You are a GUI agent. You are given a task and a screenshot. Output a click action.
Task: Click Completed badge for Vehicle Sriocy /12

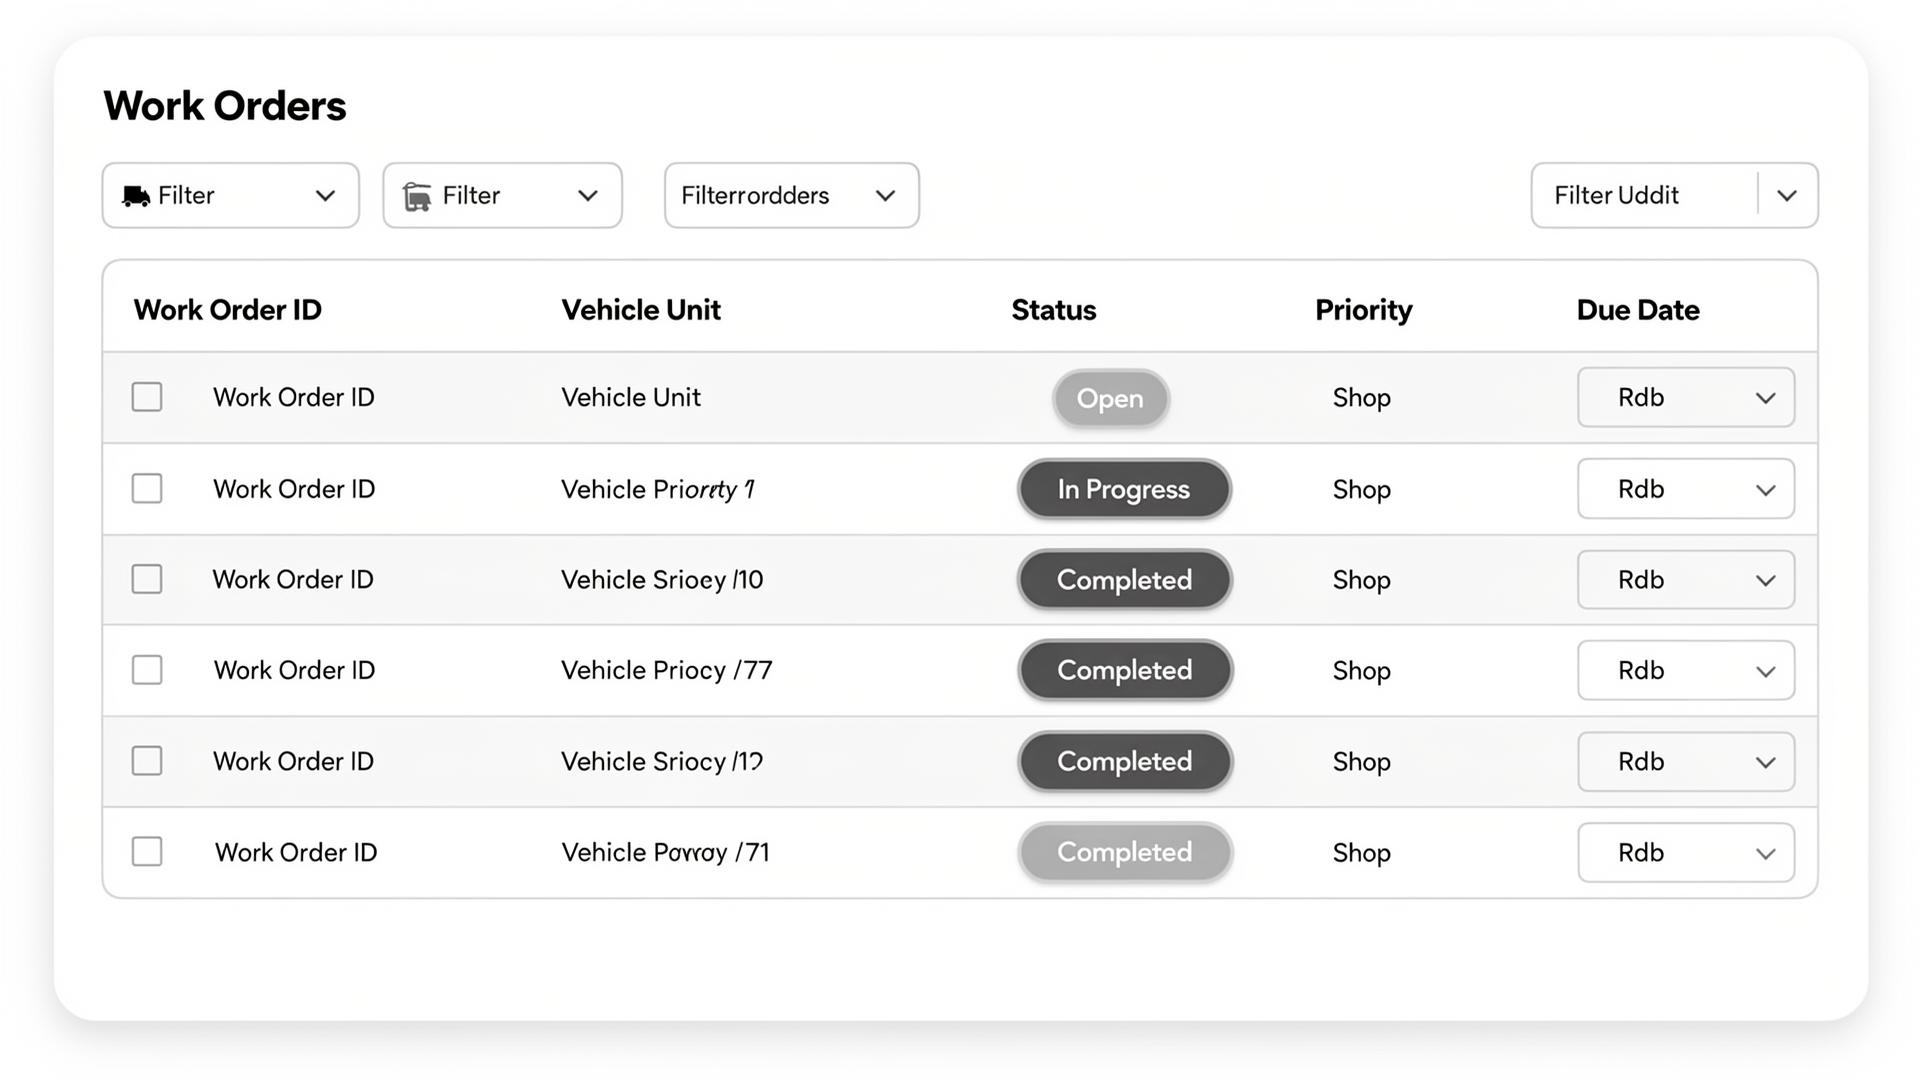pyautogui.click(x=1125, y=761)
